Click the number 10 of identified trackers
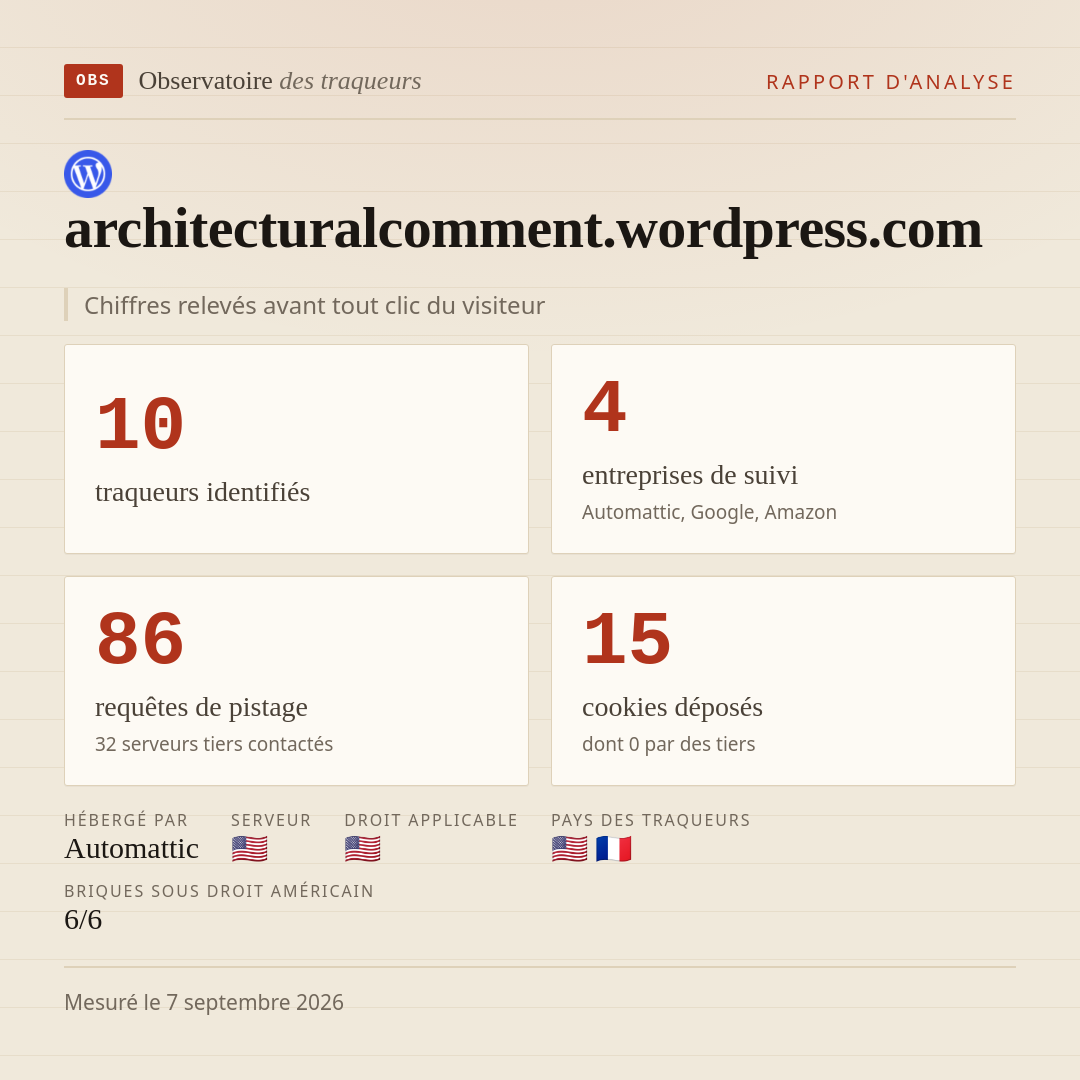The width and height of the screenshot is (1080, 1080). click(x=140, y=424)
